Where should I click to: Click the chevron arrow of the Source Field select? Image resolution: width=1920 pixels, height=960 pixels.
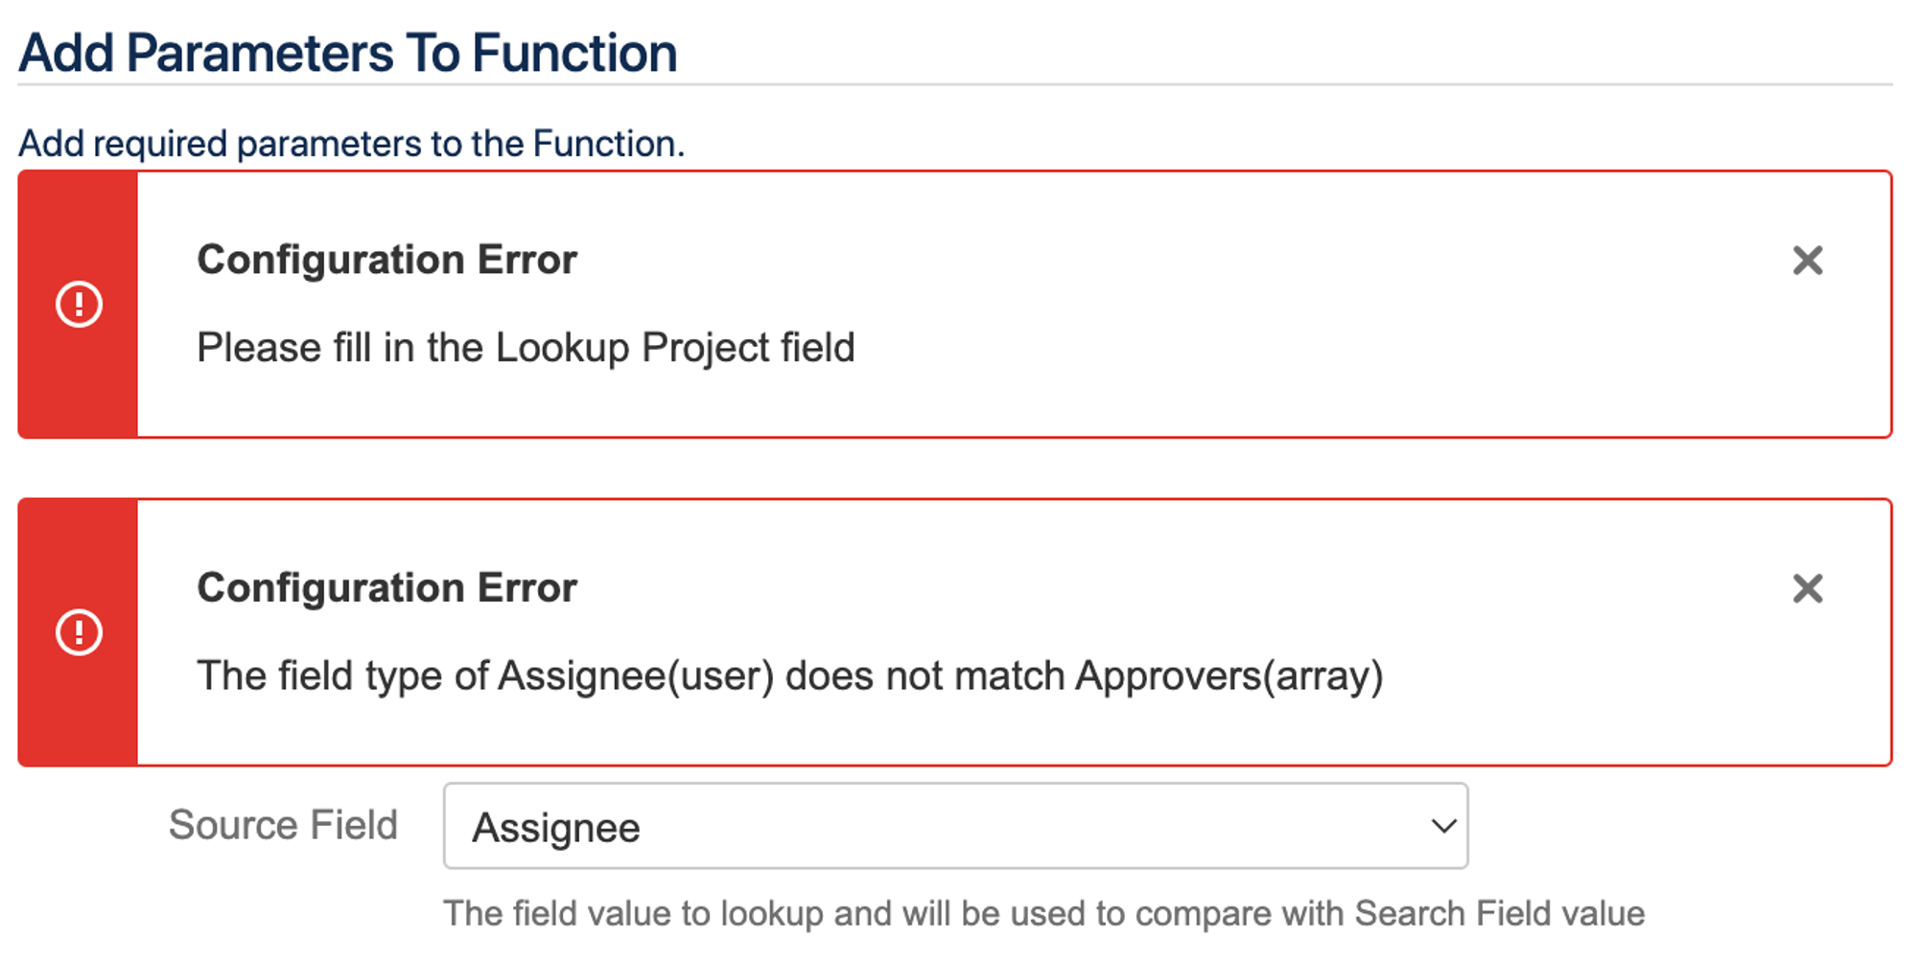coord(1443,826)
